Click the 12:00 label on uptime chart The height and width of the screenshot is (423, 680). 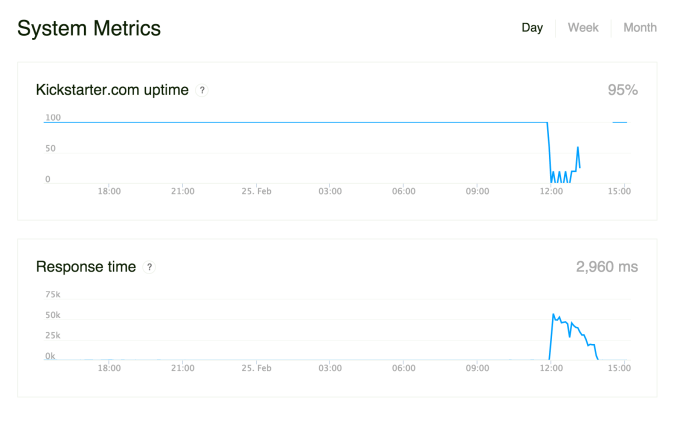point(551,191)
